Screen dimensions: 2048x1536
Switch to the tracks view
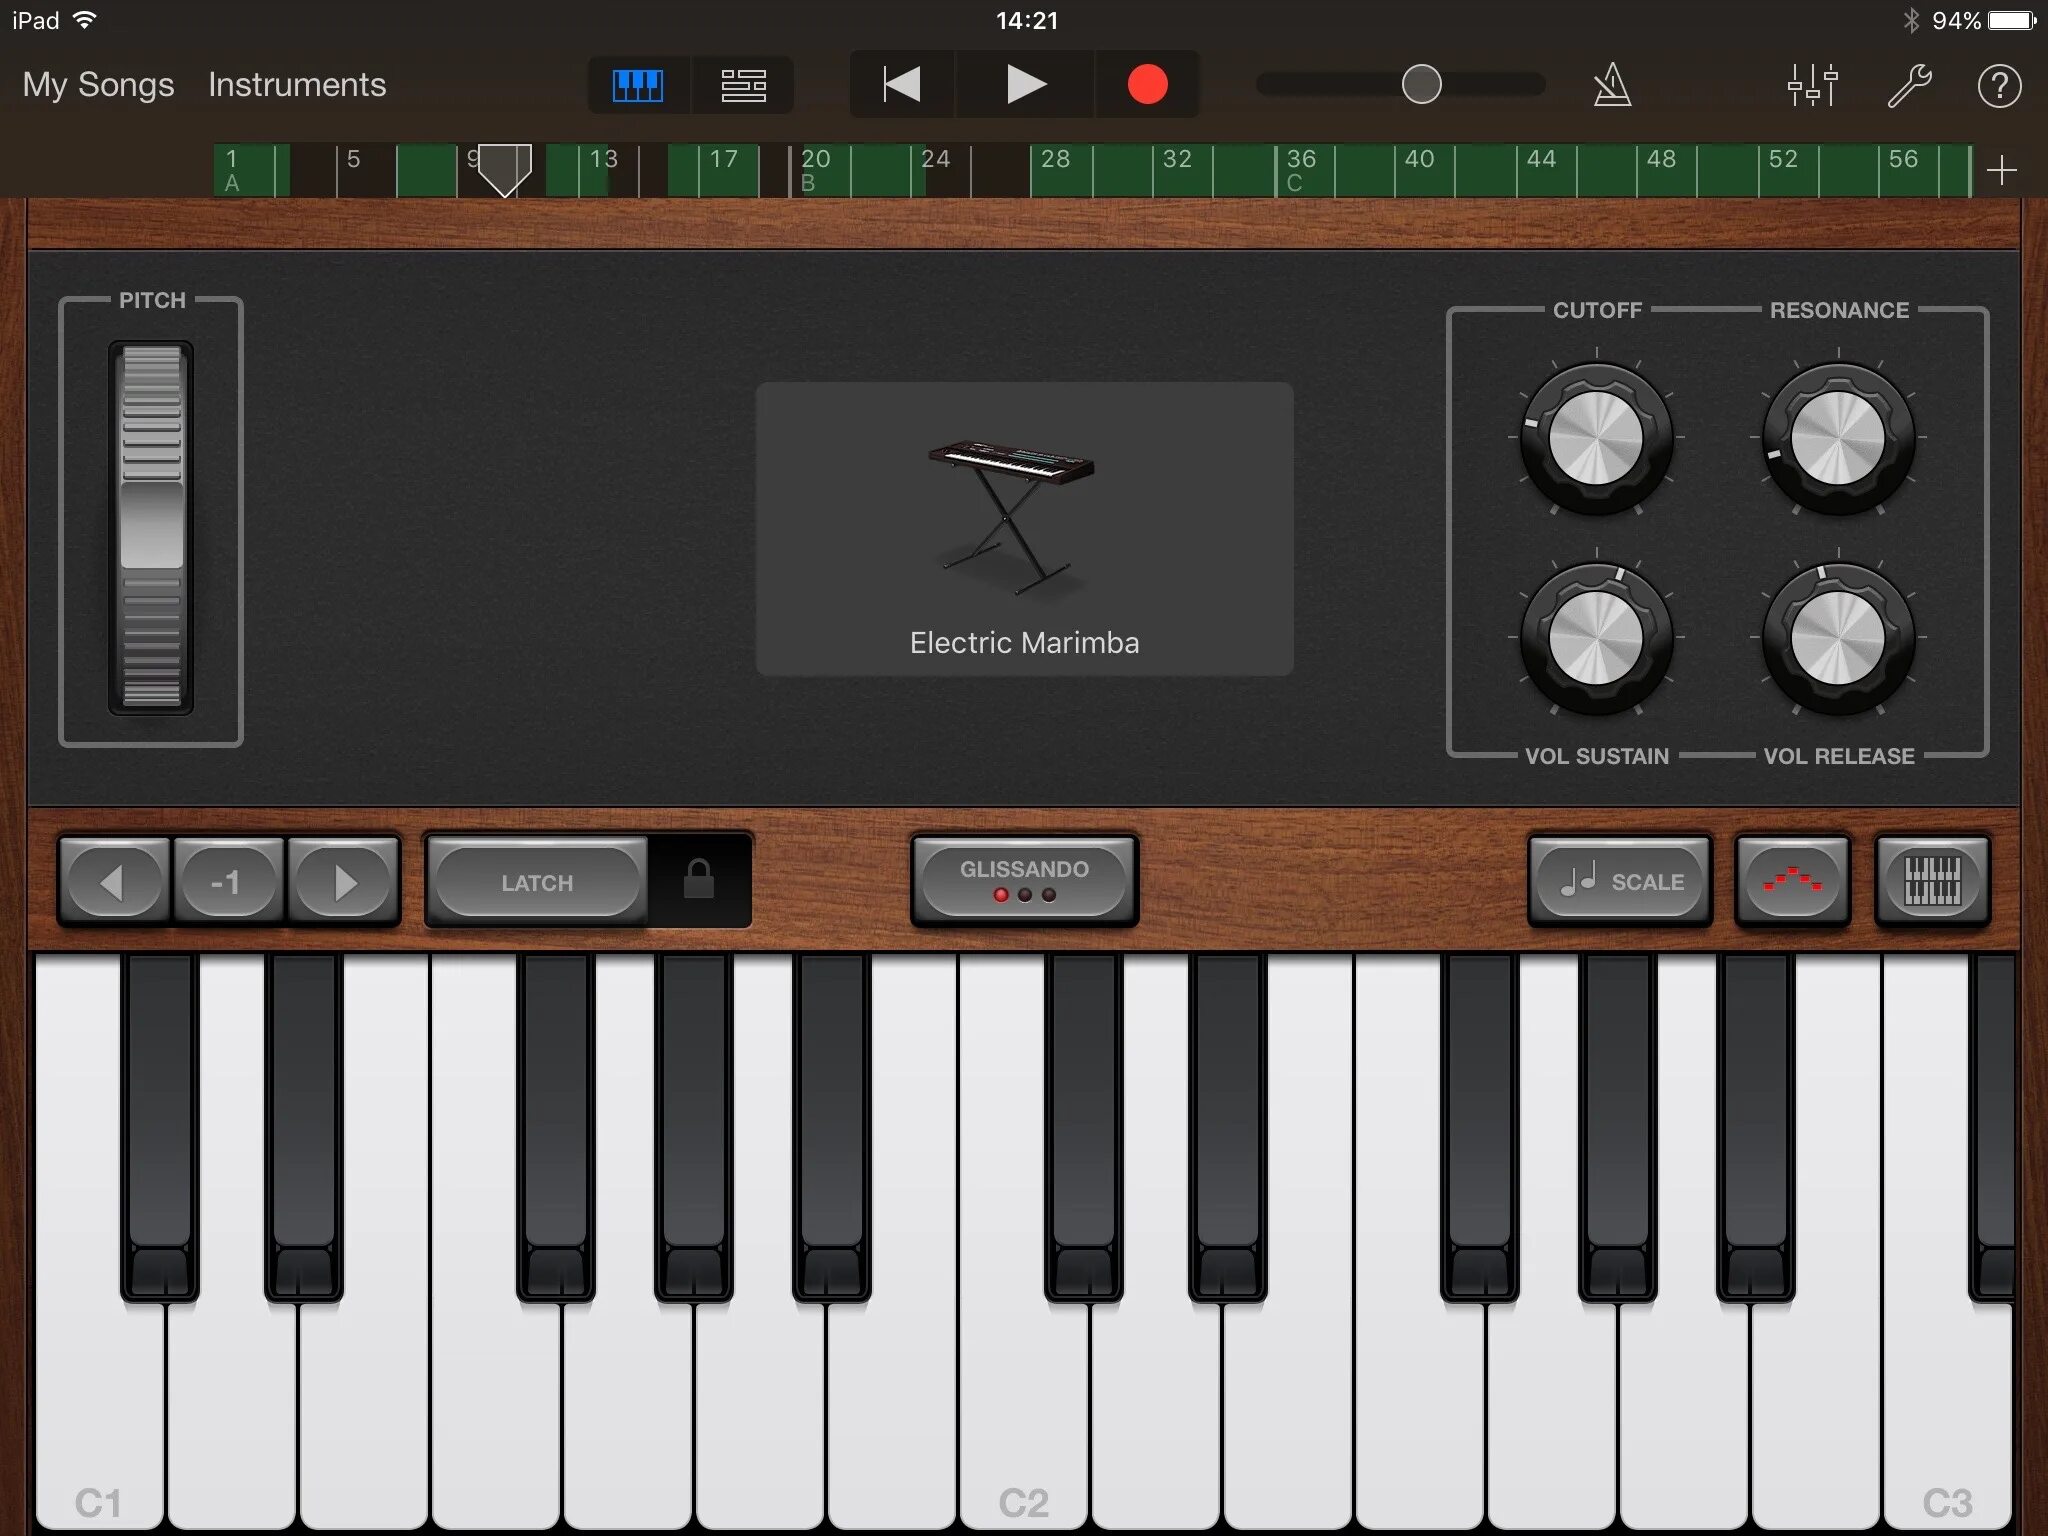[x=743, y=85]
